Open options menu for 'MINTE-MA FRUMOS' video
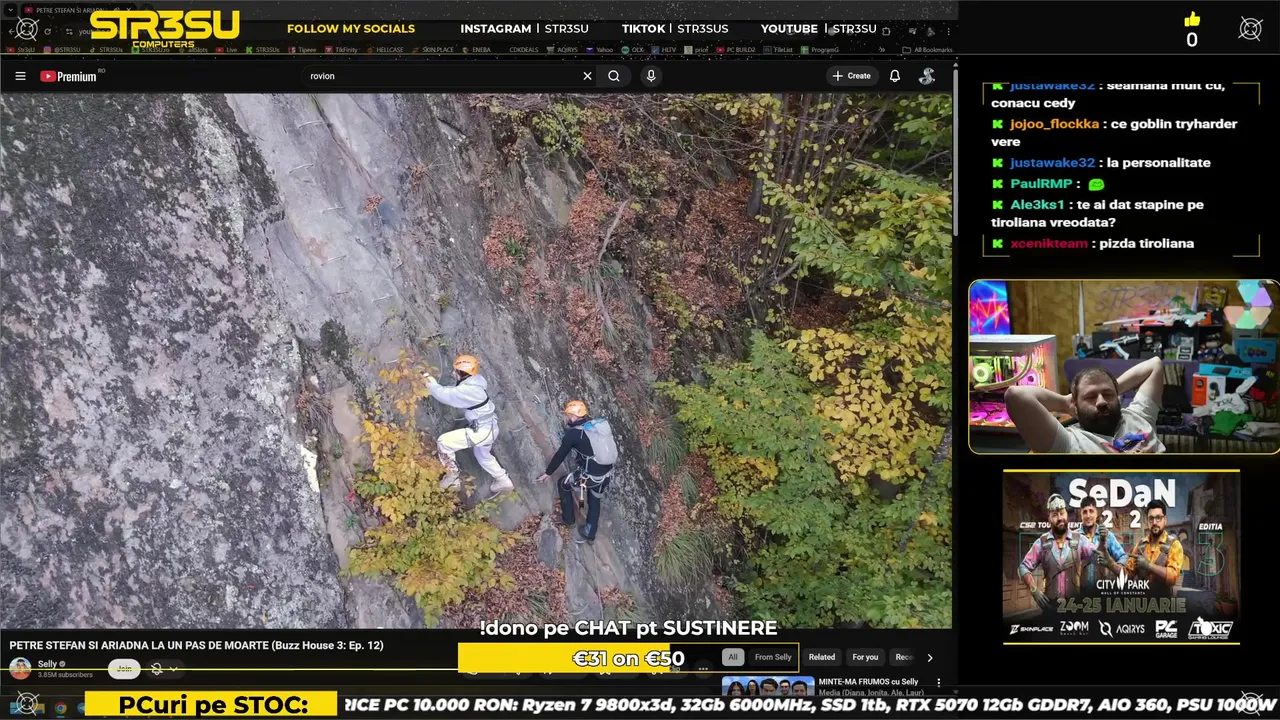This screenshot has height=720, width=1280. [938, 683]
